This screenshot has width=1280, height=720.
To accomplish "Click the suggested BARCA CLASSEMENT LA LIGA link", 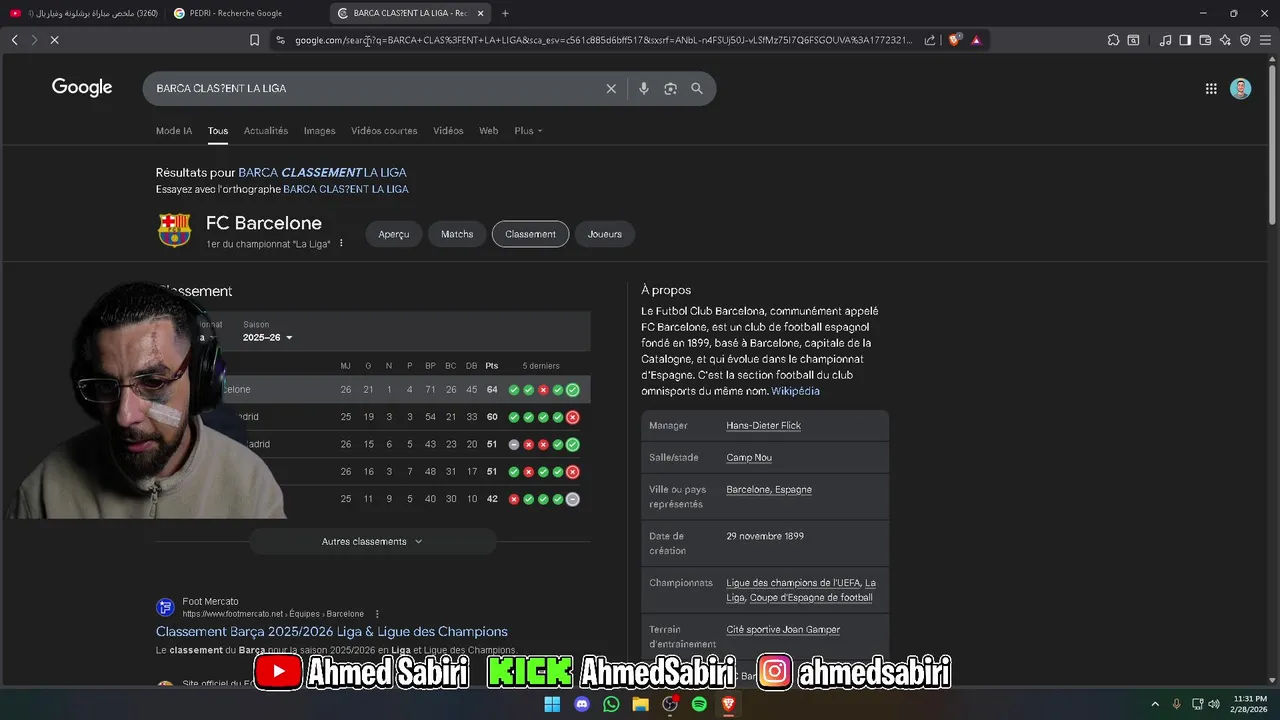I will click(322, 172).
